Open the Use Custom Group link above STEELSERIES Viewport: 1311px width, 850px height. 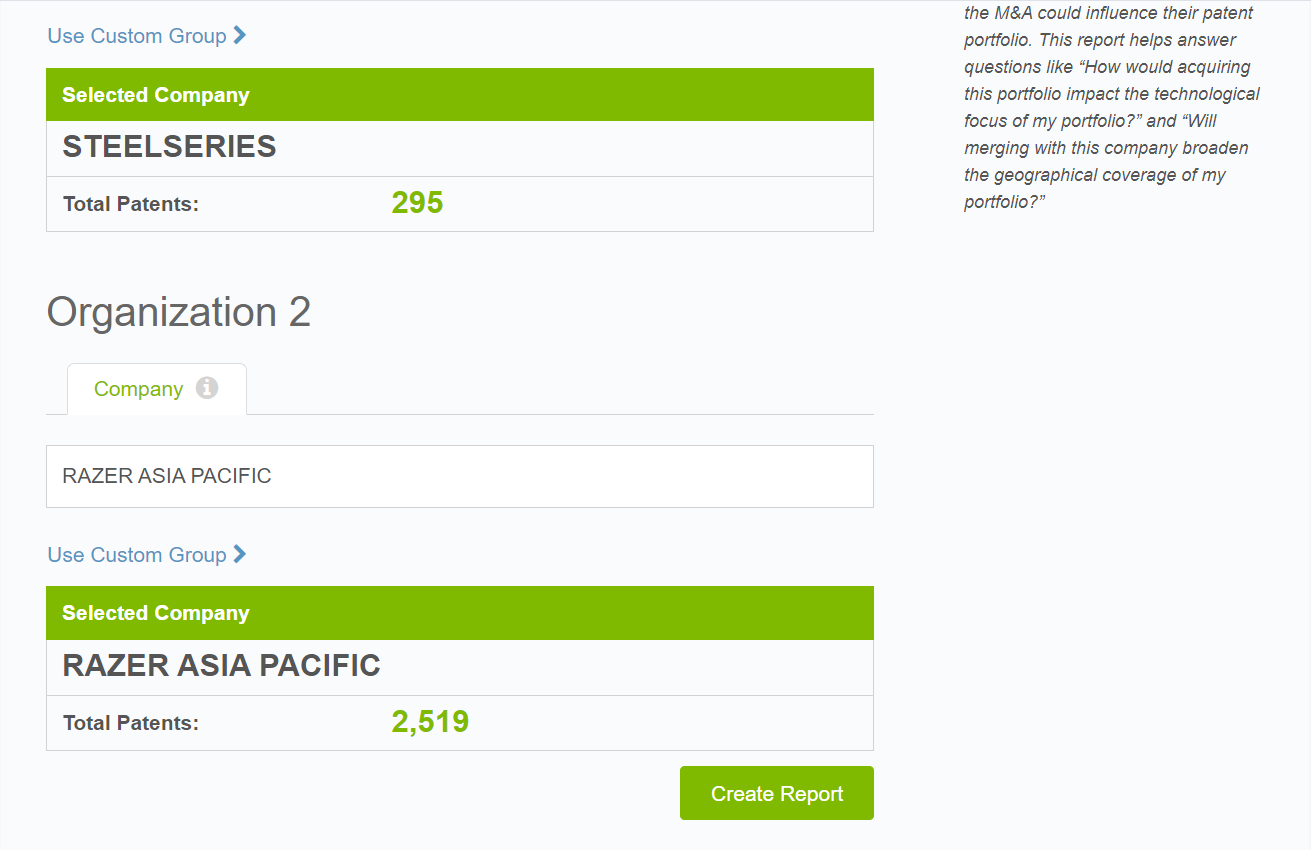(x=137, y=36)
